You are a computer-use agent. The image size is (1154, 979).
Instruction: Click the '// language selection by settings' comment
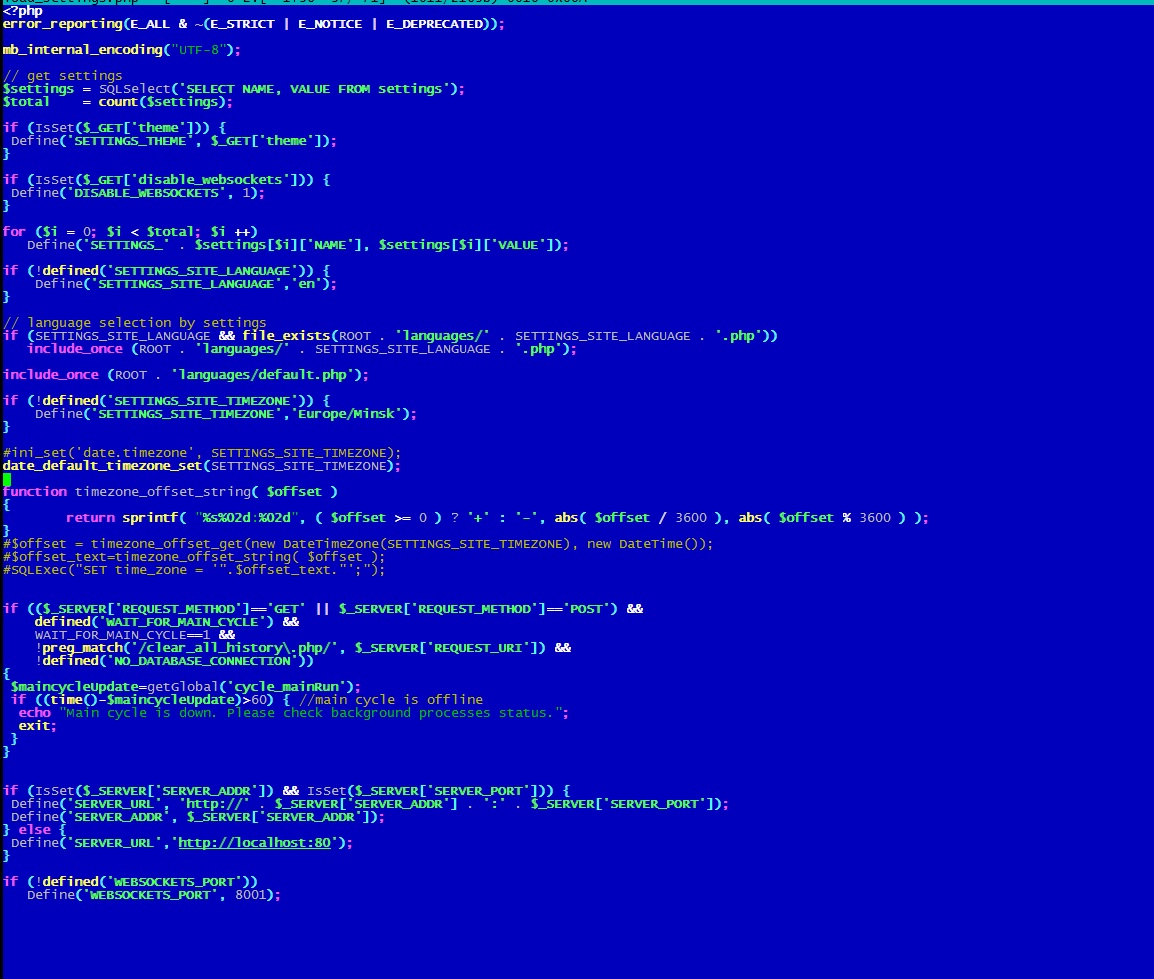click(135, 323)
